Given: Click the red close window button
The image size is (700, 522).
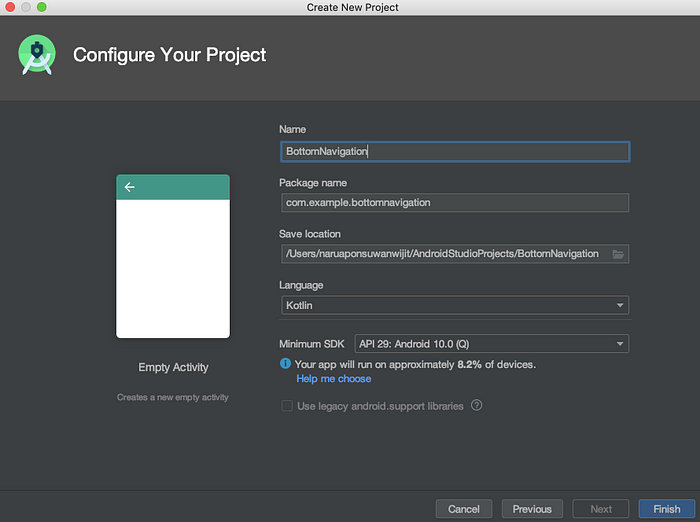Looking at the screenshot, I should pos(10,7).
